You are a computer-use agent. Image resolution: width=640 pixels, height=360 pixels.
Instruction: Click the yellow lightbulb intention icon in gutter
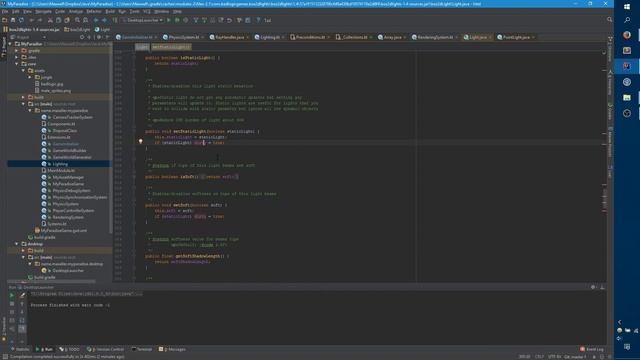[140, 142]
